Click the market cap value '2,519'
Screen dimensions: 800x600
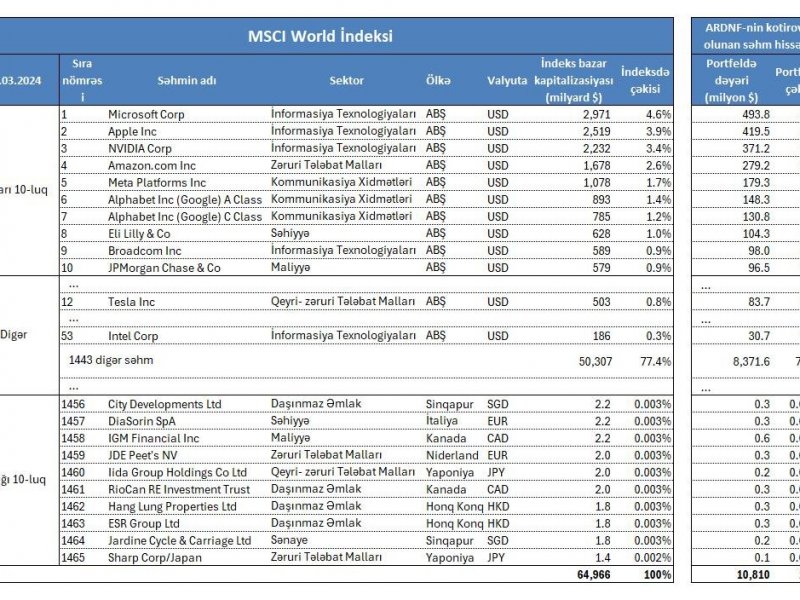(x=596, y=132)
